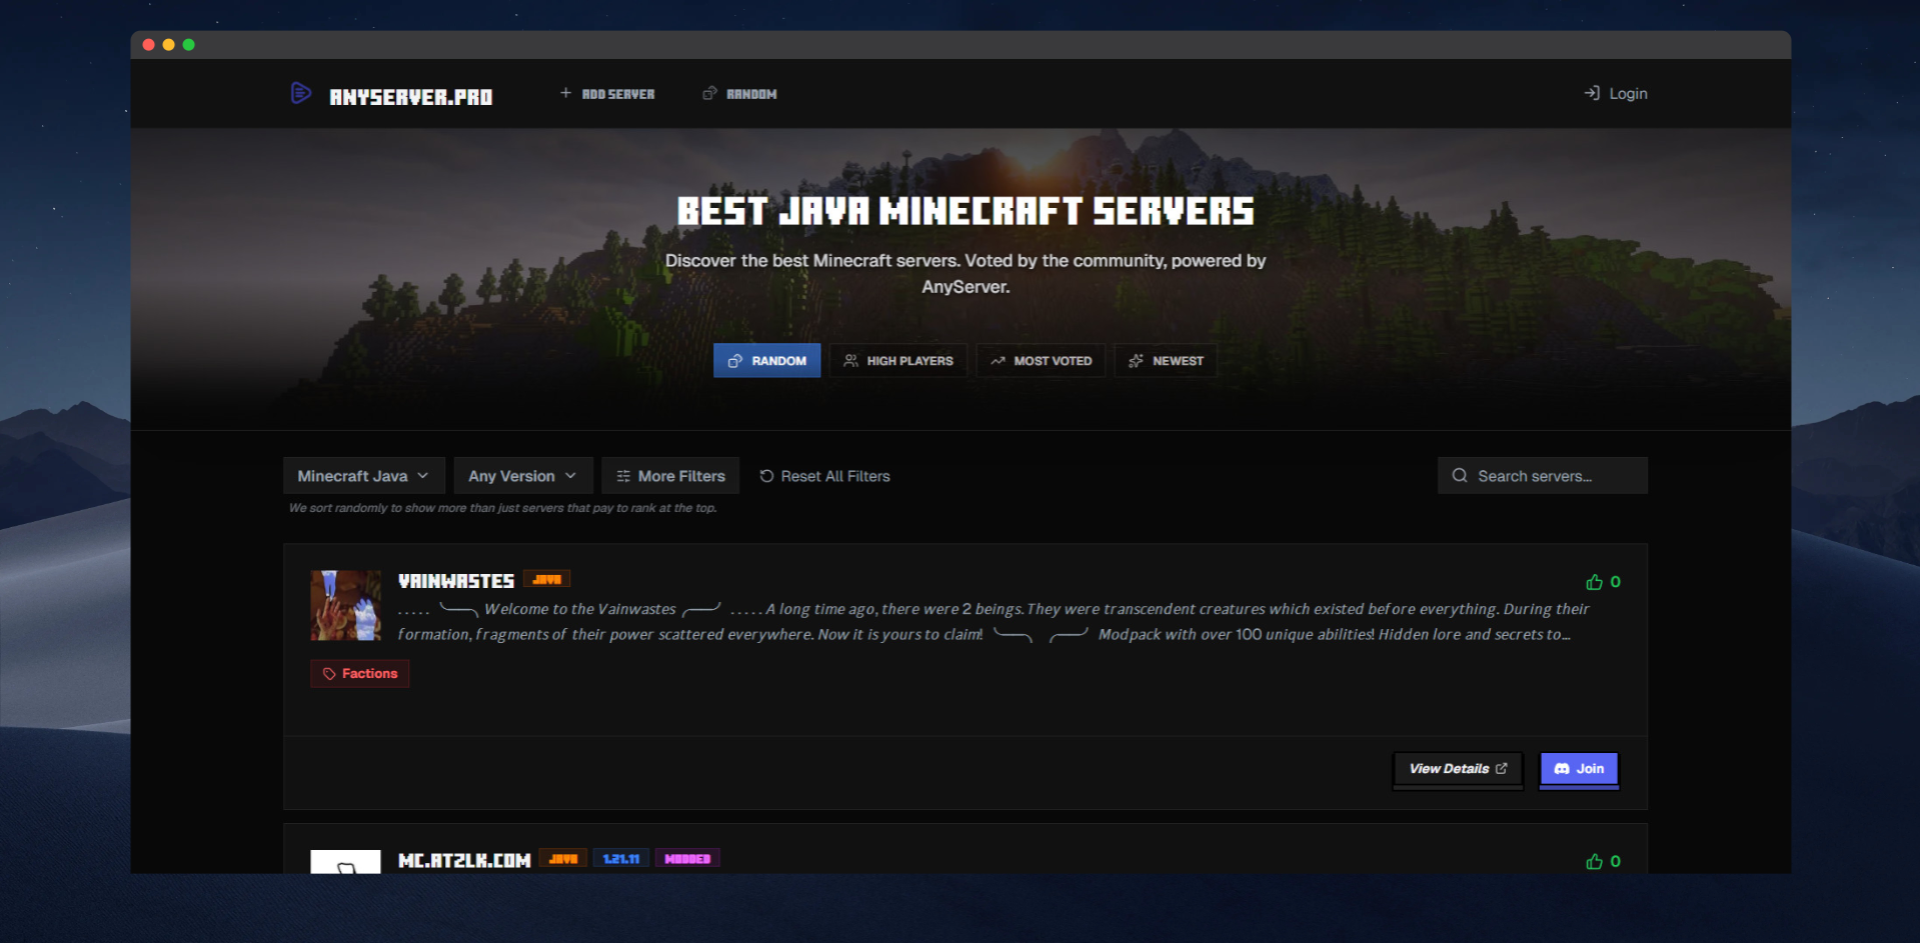Click the Login link
The height and width of the screenshot is (943, 1920).
[x=1614, y=93]
